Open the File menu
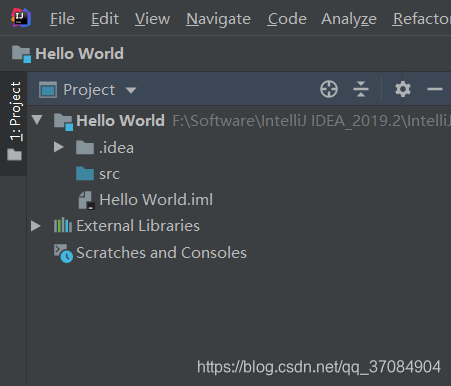451x386 pixels. (x=62, y=19)
